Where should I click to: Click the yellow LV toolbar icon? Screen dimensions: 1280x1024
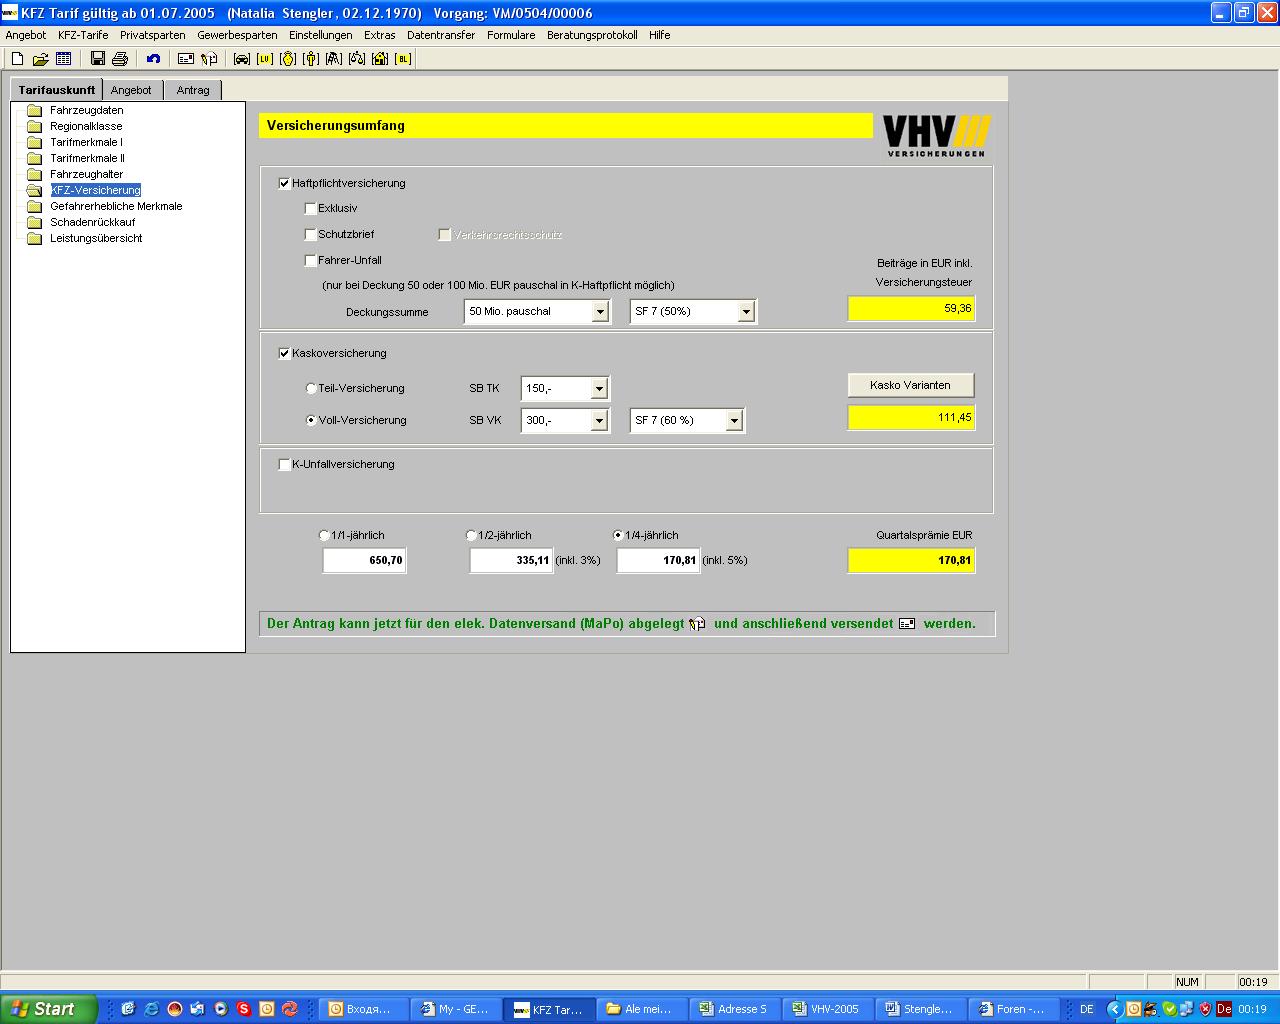tap(264, 59)
